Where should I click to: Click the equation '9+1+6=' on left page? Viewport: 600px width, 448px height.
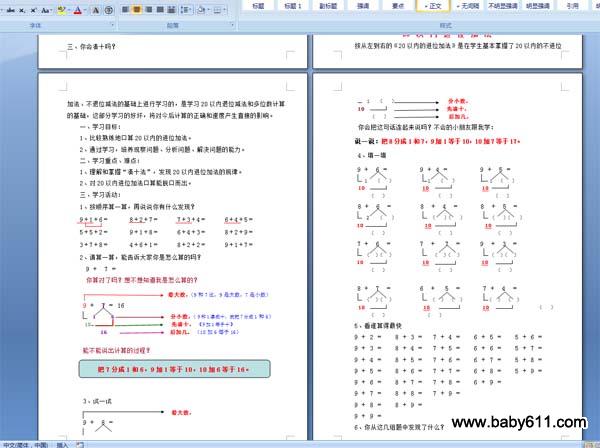coord(93,220)
